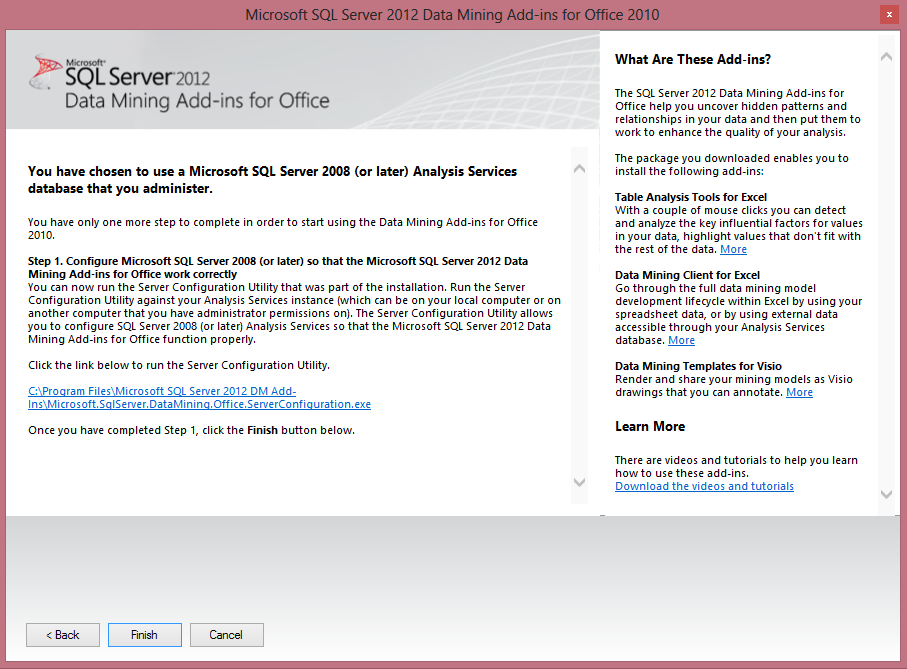This screenshot has height=669, width=907.
Task: Click left pane scroll down arrow
Action: pyautogui.click(x=579, y=482)
